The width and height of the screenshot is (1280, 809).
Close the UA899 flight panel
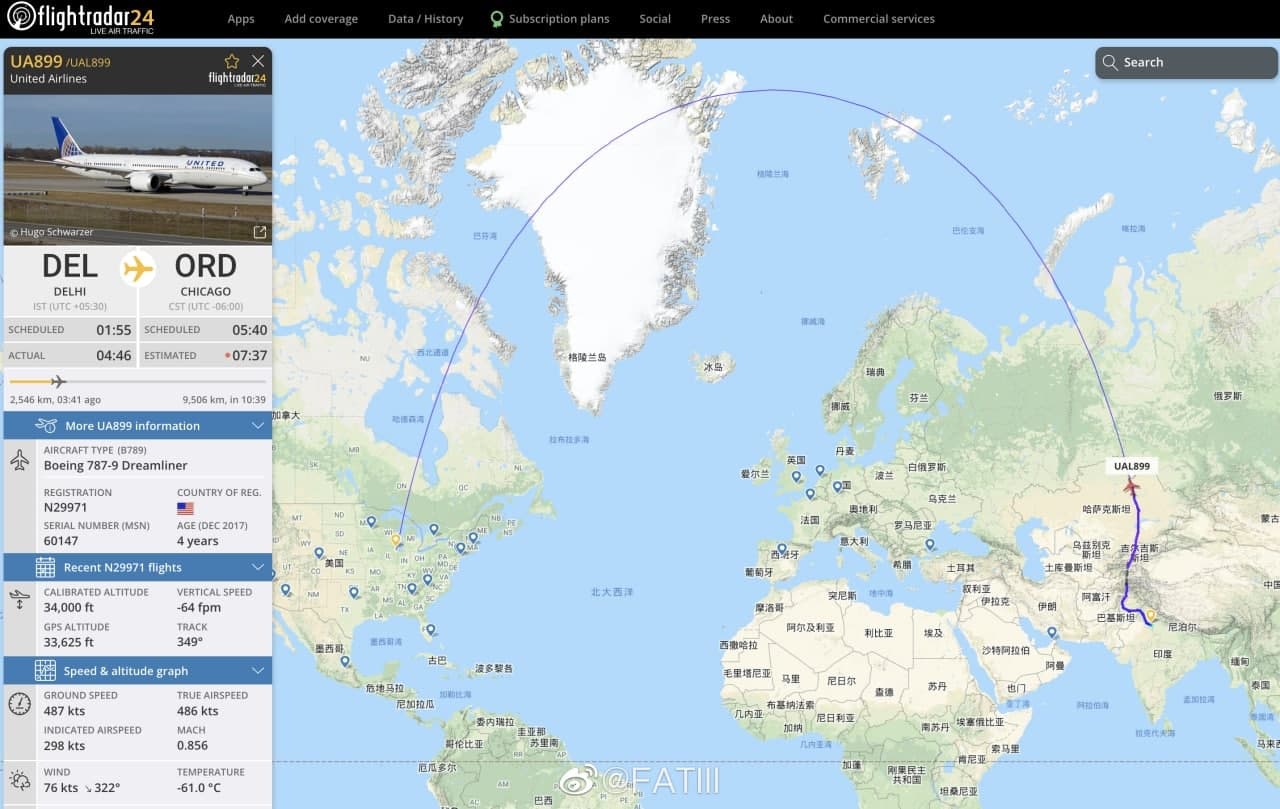258,61
